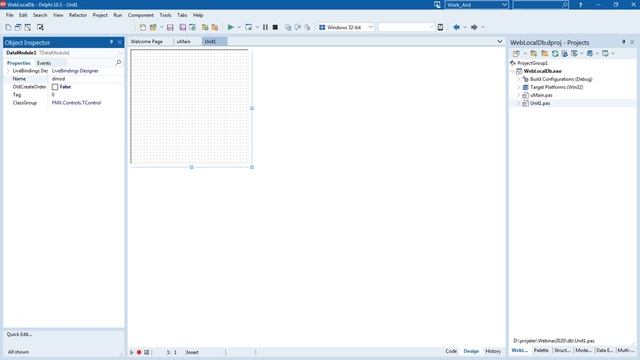The width and height of the screenshot is (640, 360).
Task: Click the View Form toolbar icon
Action: tap(18, 27)
